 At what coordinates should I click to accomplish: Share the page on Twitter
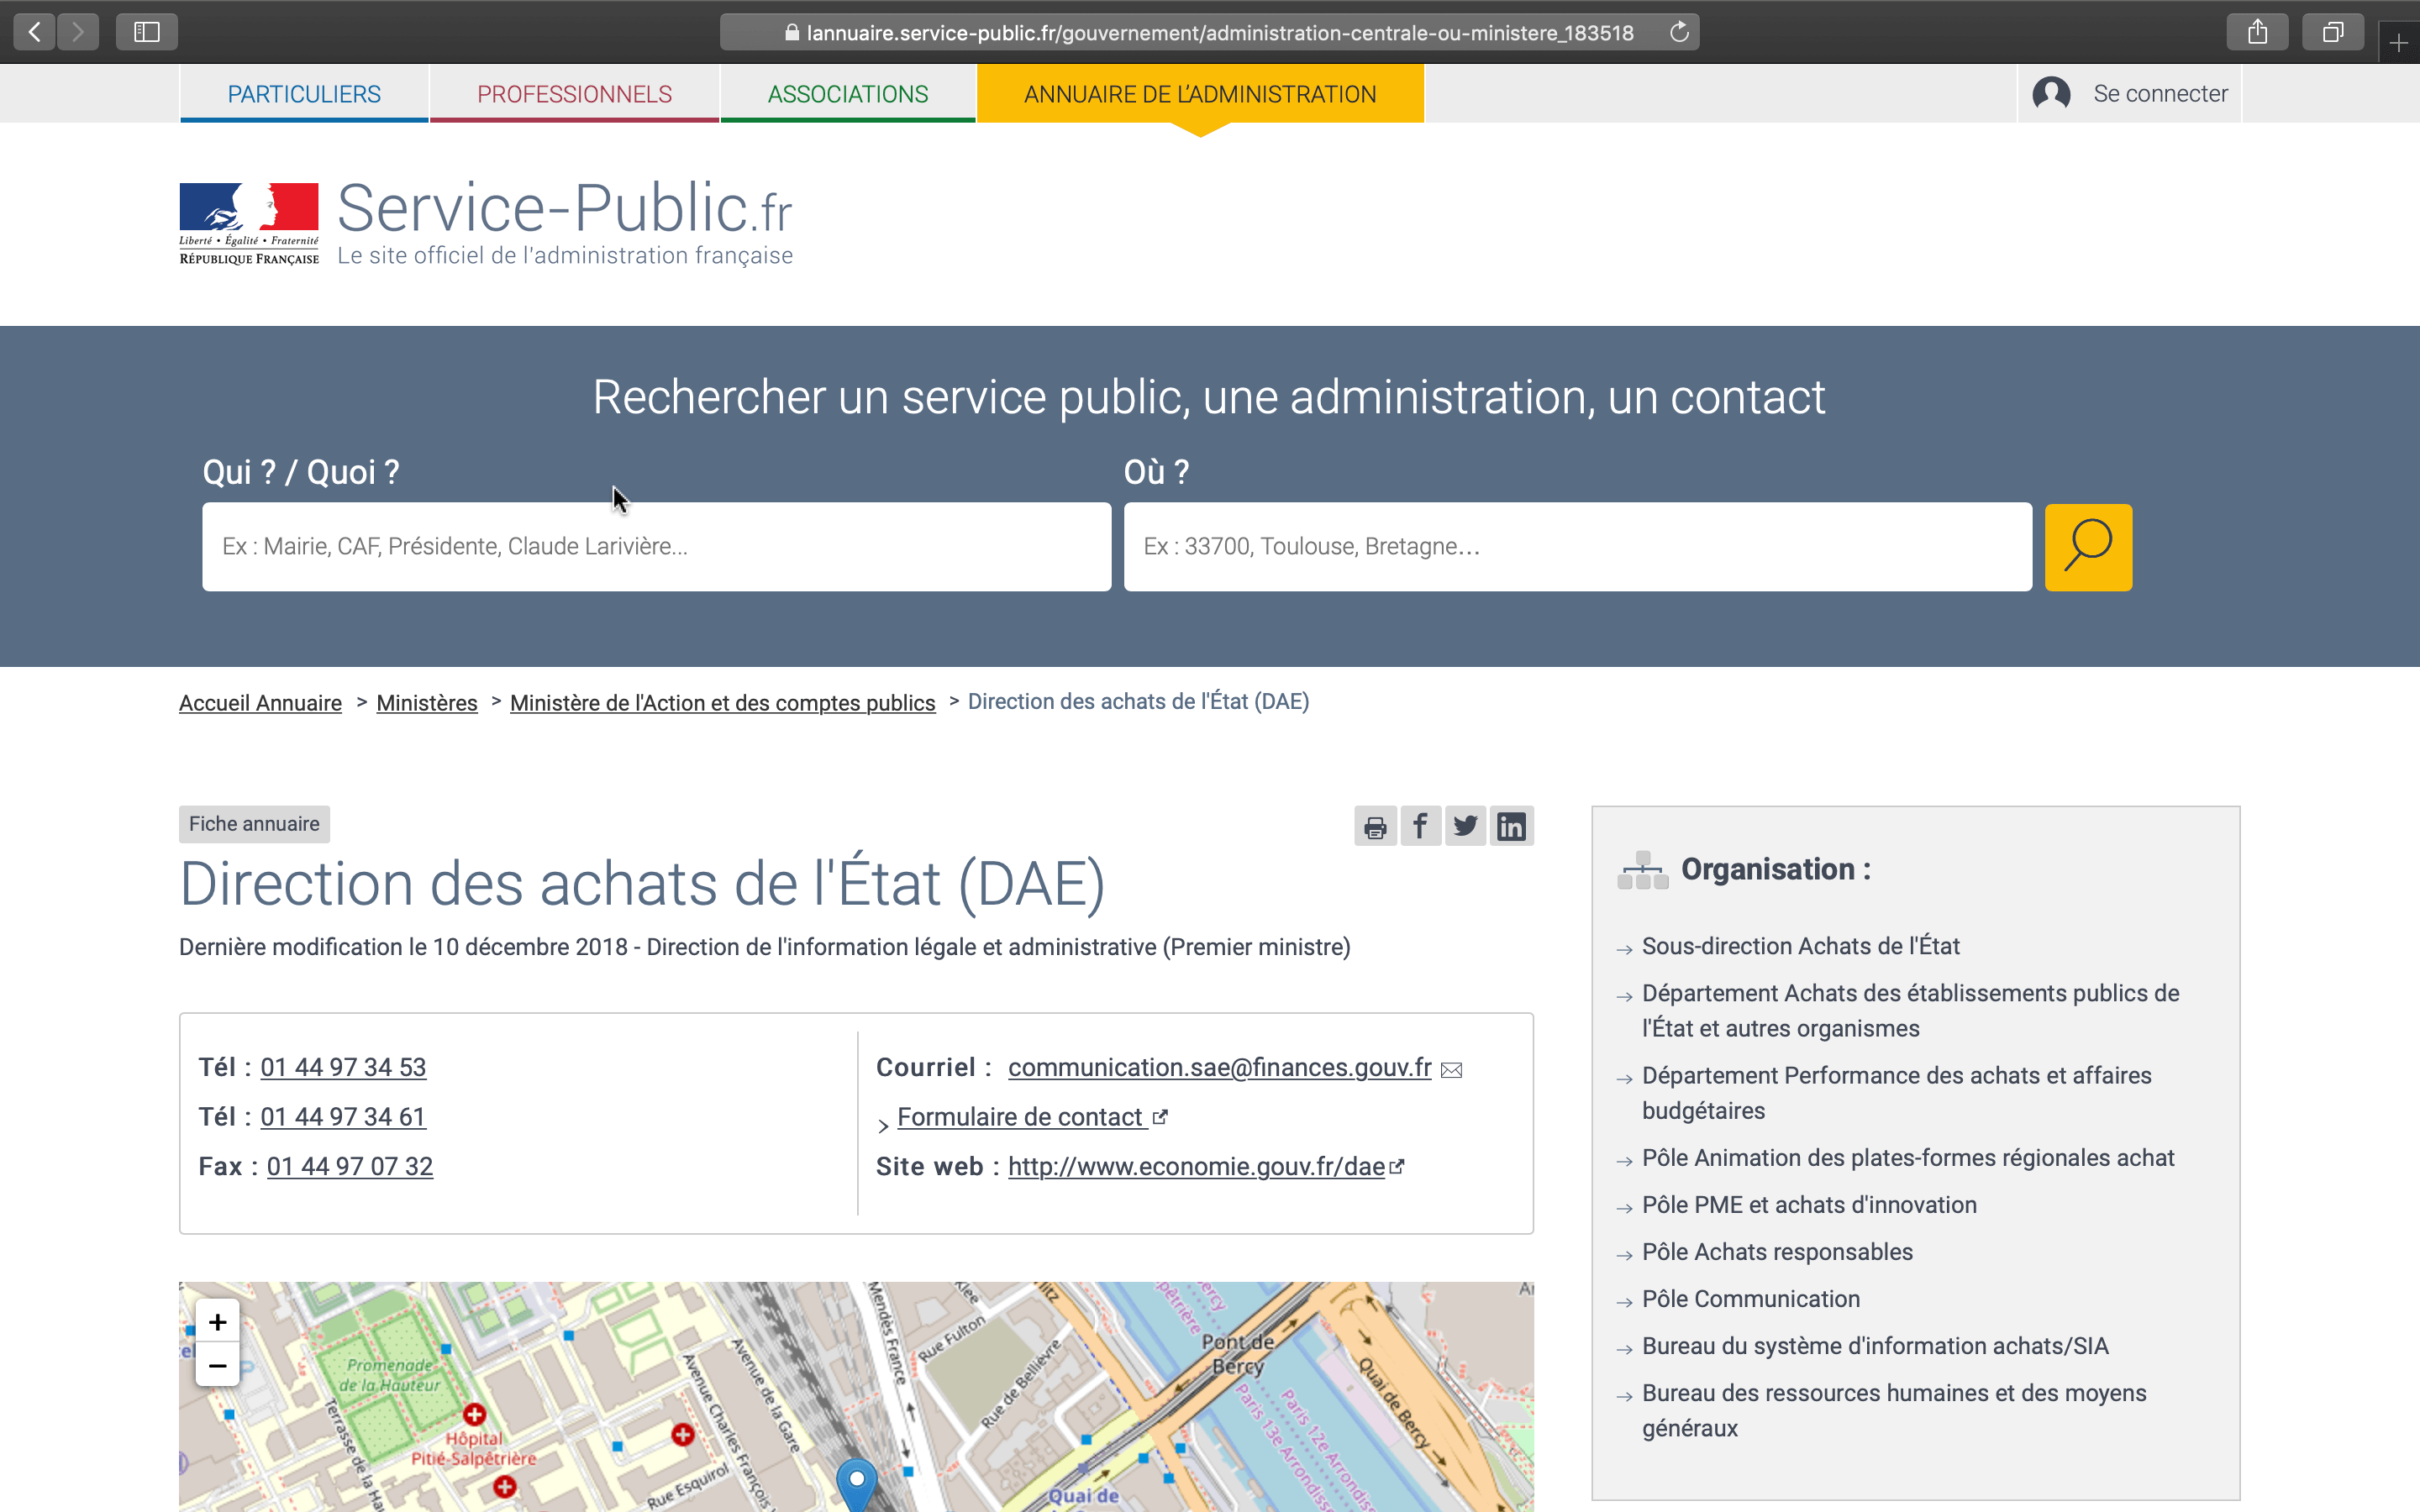pos(1465,826)
